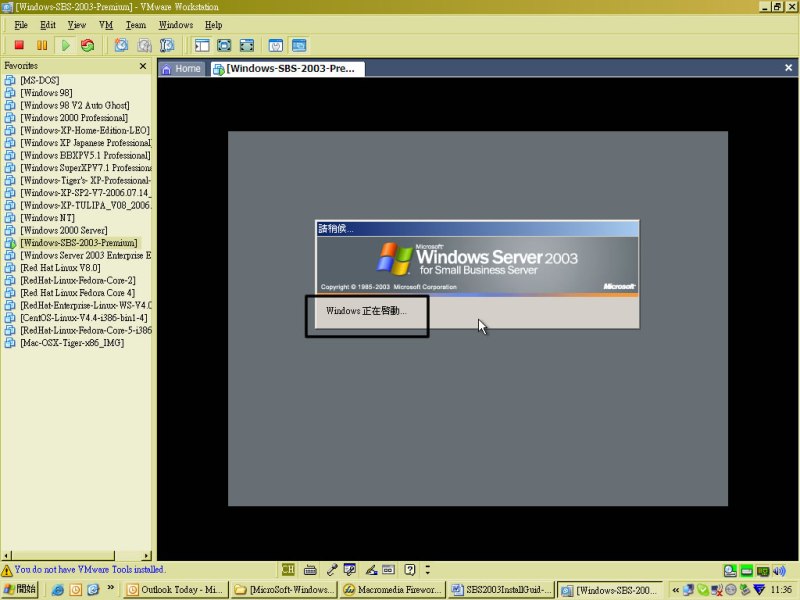Image resolution: width=800 pixels, height=600 pixels.
Task: Open the Help menu
Action: click(214, 25)
